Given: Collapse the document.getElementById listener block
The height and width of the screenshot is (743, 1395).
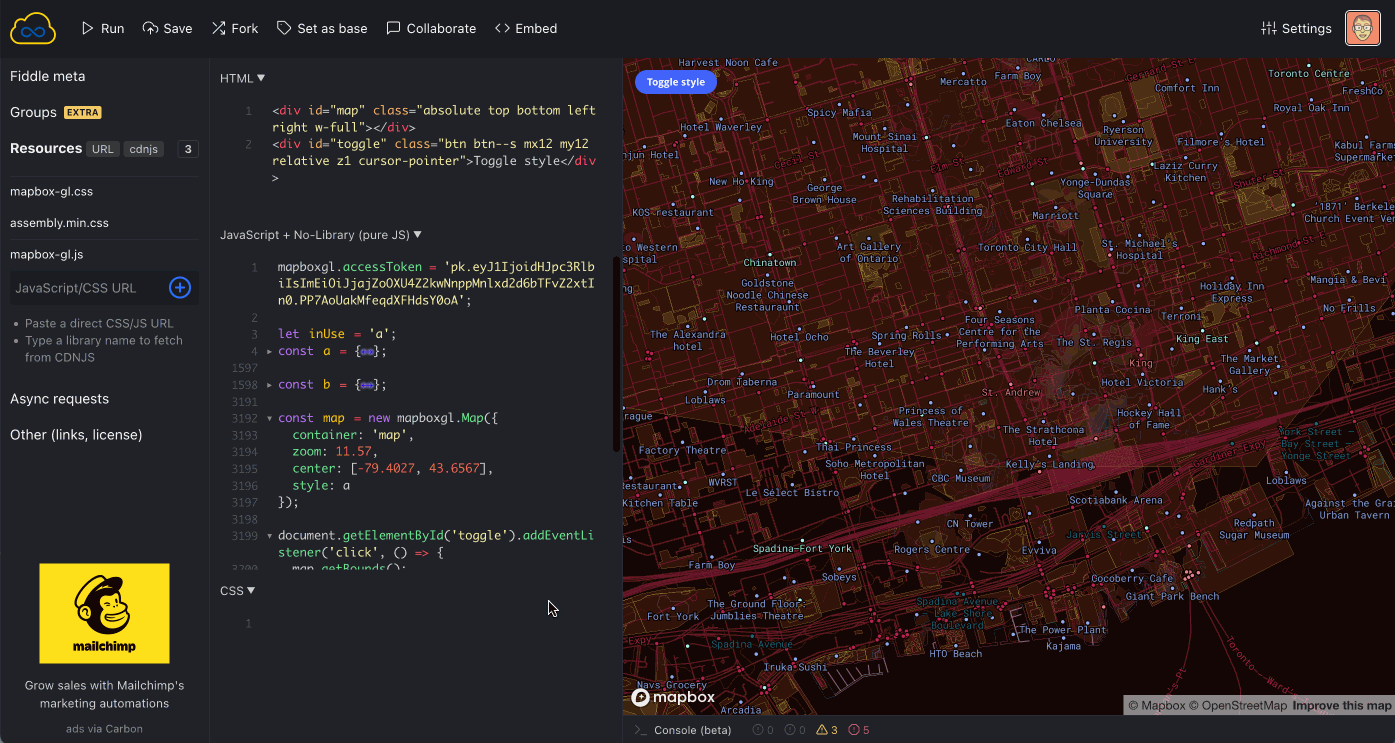Looking at the screenshot, I should (270, 536).
